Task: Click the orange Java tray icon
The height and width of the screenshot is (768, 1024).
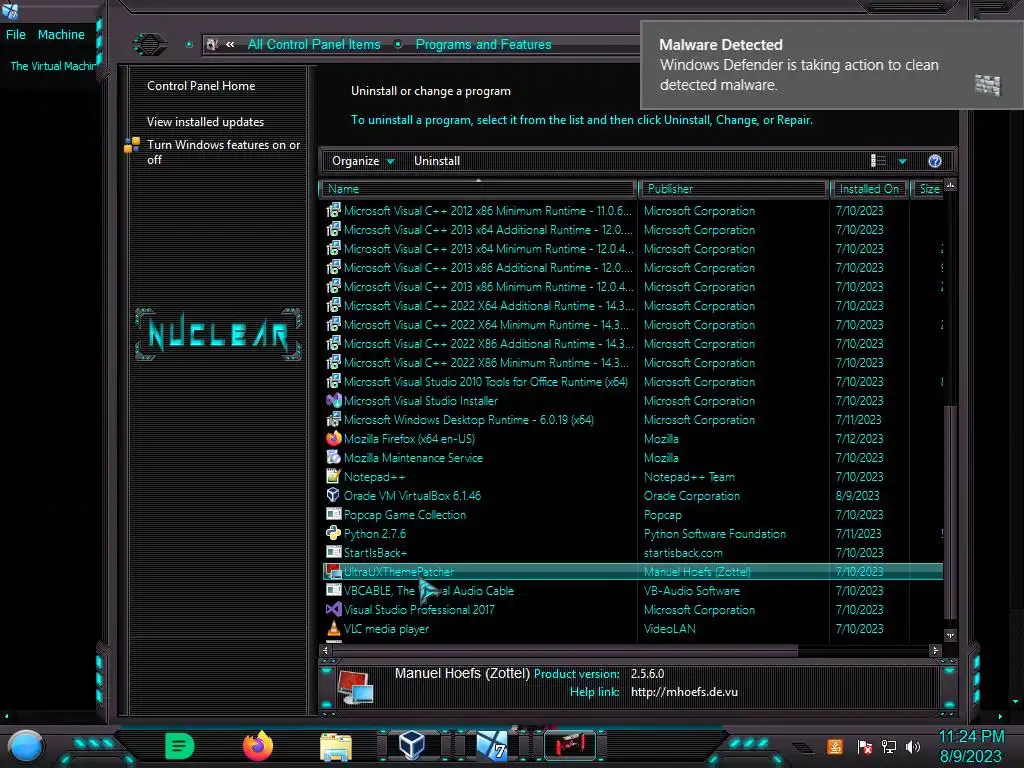Action: pos(835,746)
